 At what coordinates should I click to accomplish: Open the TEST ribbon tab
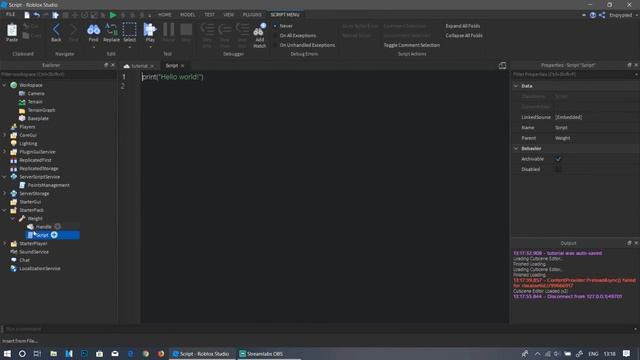click(x=209, y=15)
